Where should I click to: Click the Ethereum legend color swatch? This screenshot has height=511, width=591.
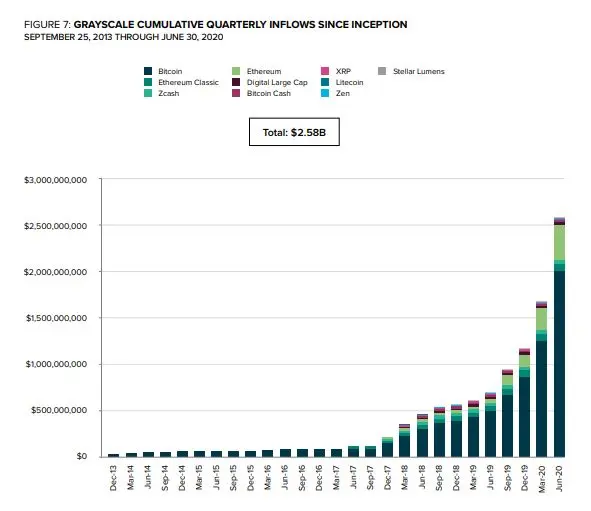click(x=236, y=71)
